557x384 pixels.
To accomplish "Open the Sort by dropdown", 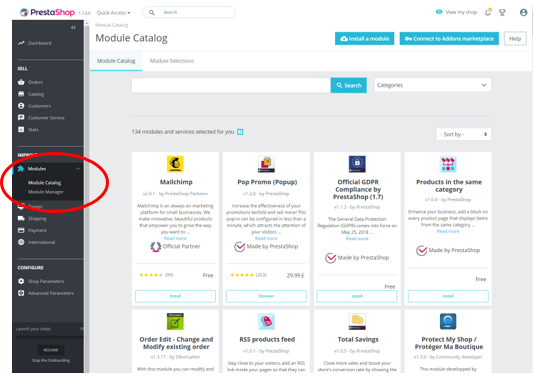I will tap(464, 134).
